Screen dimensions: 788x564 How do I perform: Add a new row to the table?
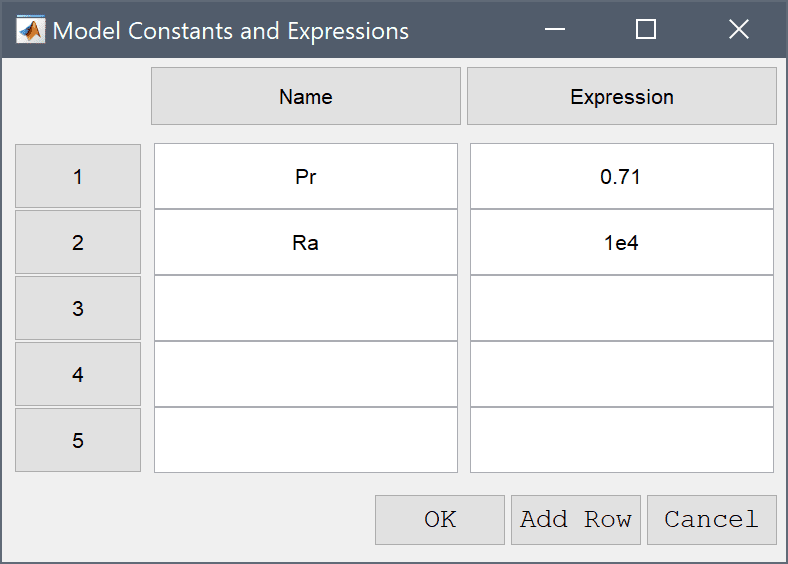[576, 520]
